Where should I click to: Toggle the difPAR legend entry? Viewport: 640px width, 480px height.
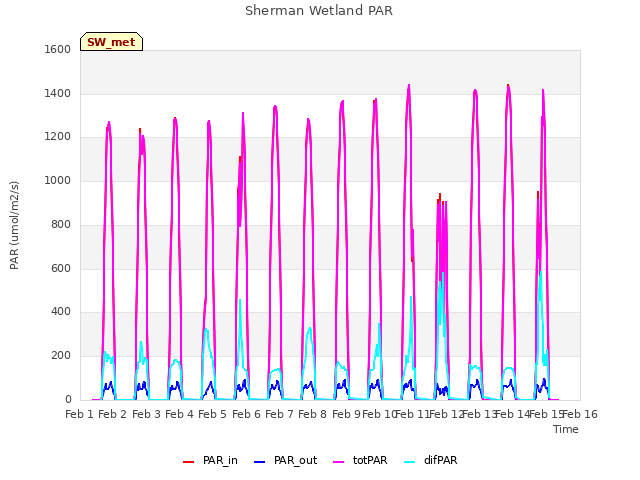pos(431,460)
